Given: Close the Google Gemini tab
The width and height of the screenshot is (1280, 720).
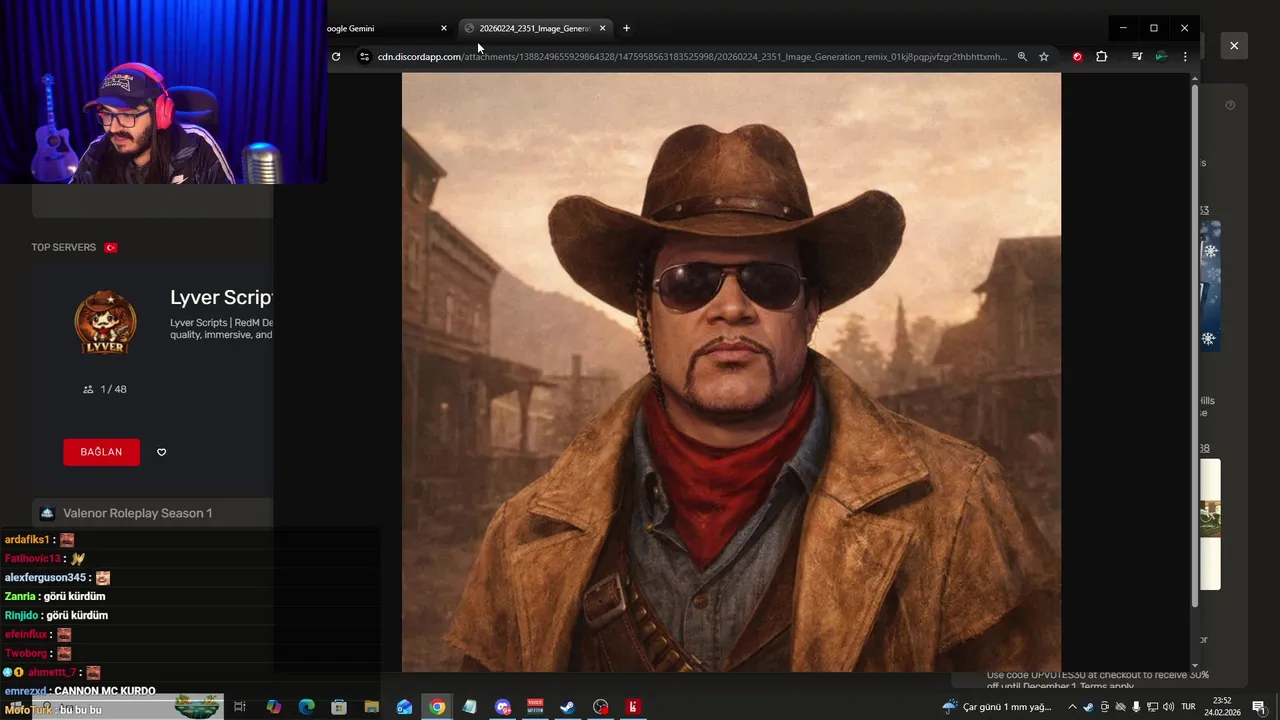Looking at the screenshot, I should point(444,28).
